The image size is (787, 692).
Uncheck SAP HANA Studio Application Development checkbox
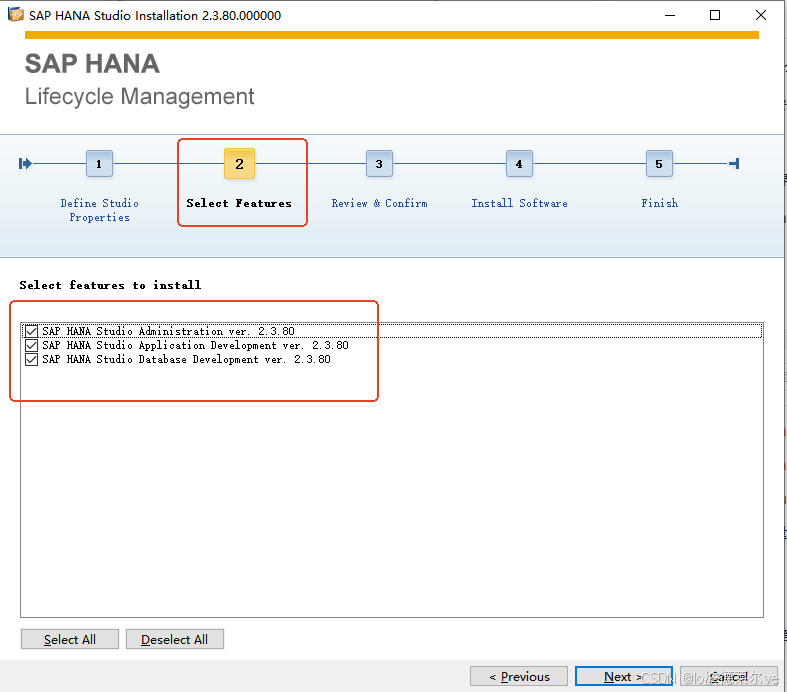(x=31, y=345)
